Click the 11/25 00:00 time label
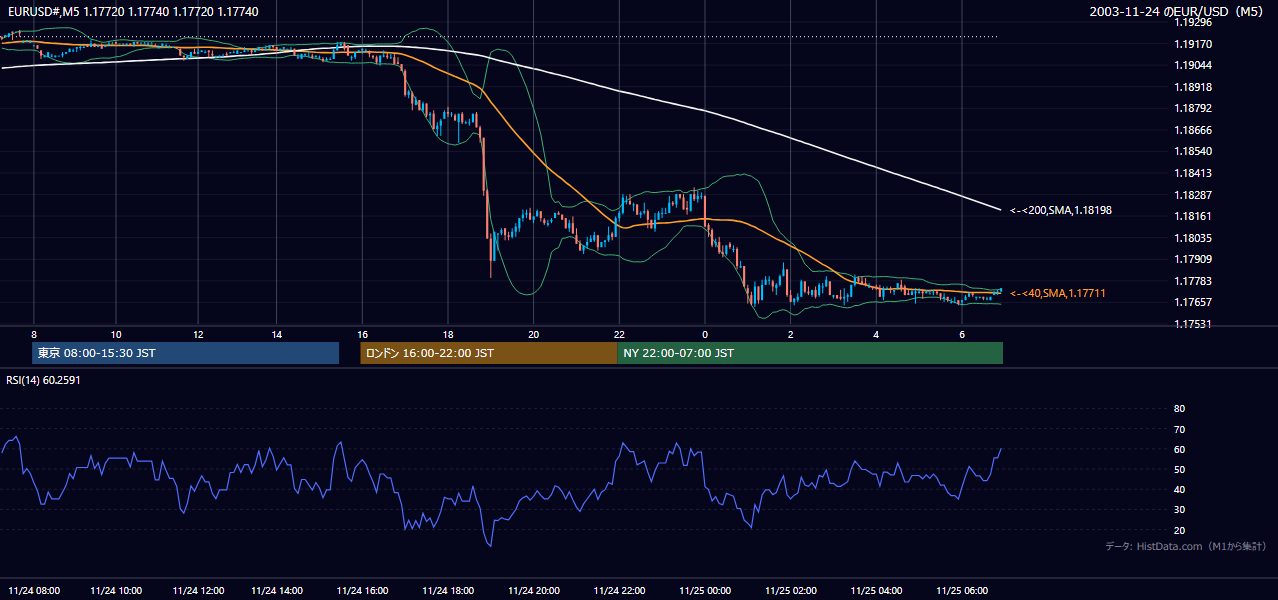 coord(705,591)
